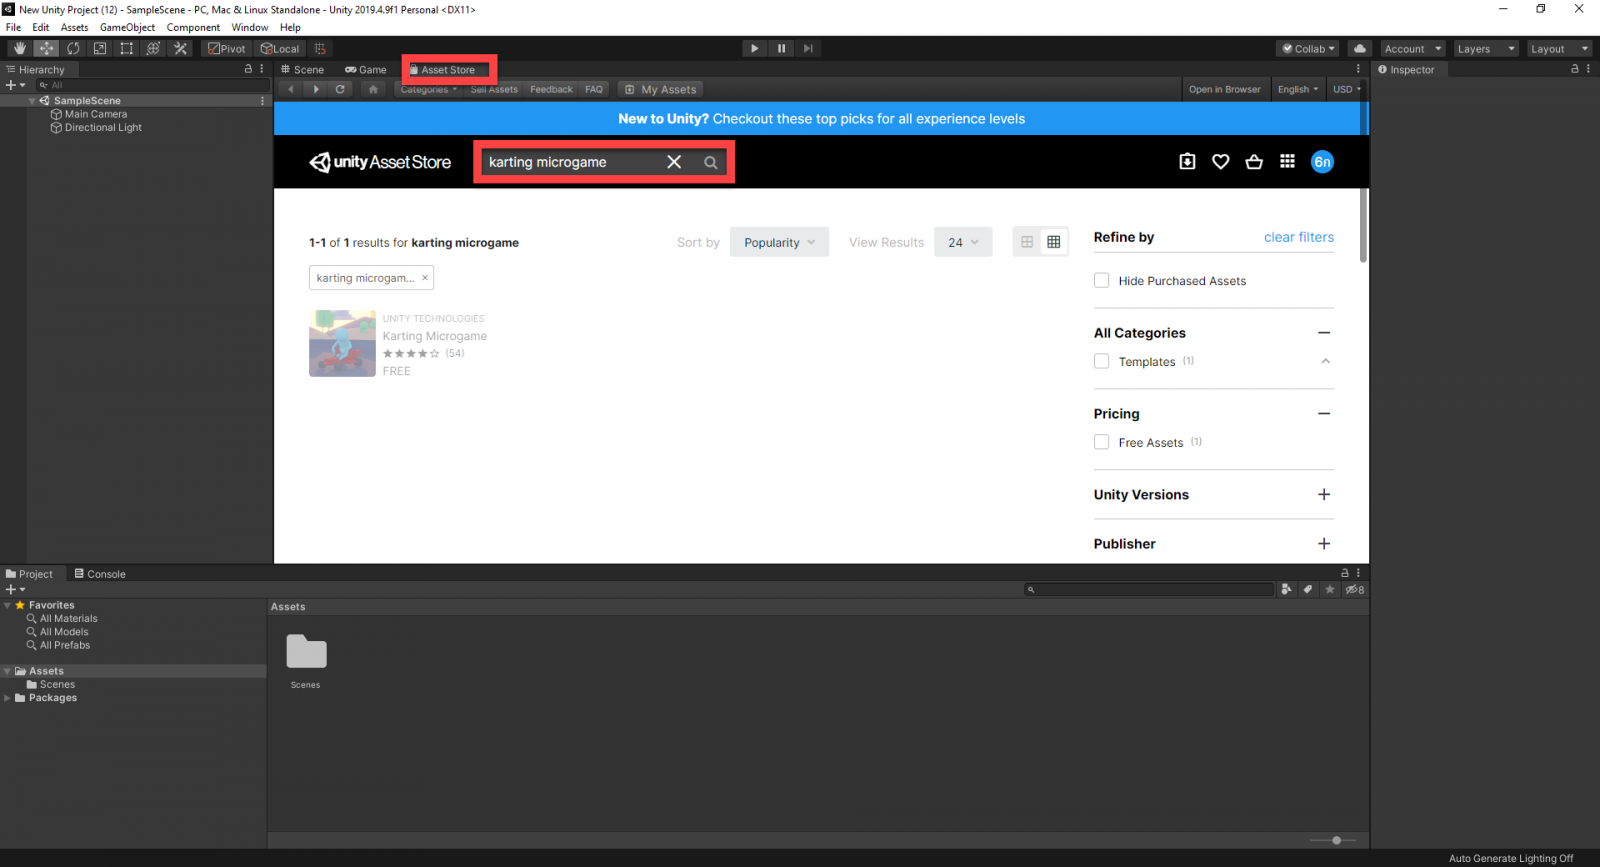Click Open in Browser
This screenshot has width=1600, height=867.
[1225, 89]
